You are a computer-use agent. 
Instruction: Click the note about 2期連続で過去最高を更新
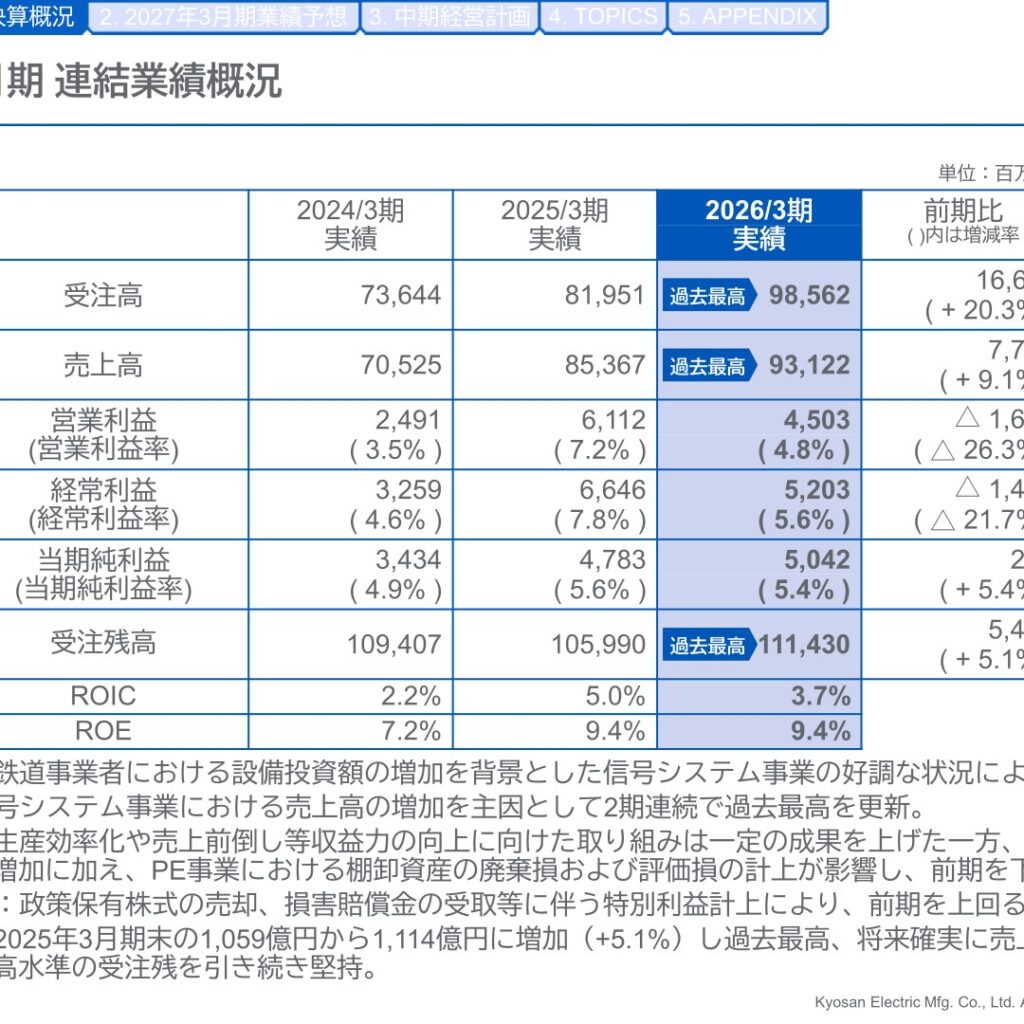click(462, 808)
